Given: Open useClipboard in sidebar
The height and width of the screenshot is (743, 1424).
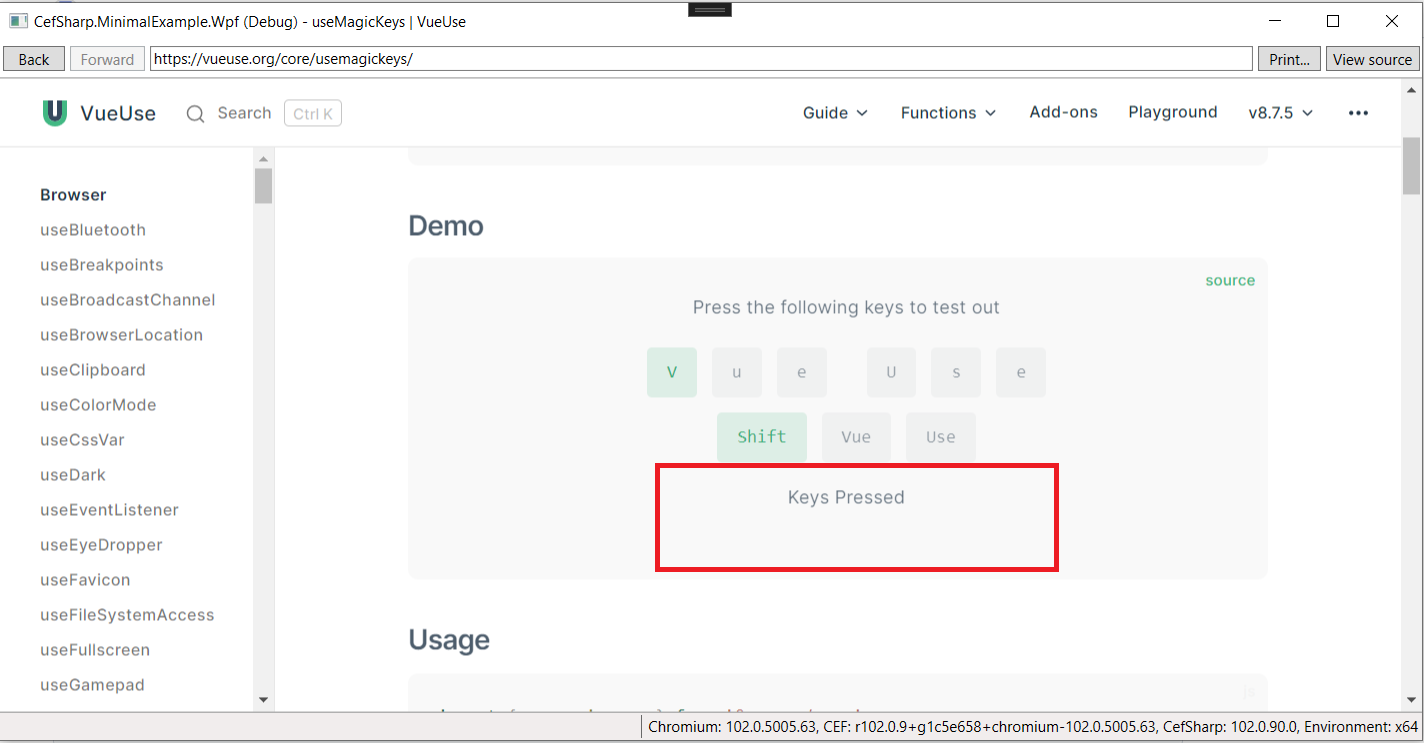Looking at the screenshot, I should pyautogui.click(x=93, y=370).
